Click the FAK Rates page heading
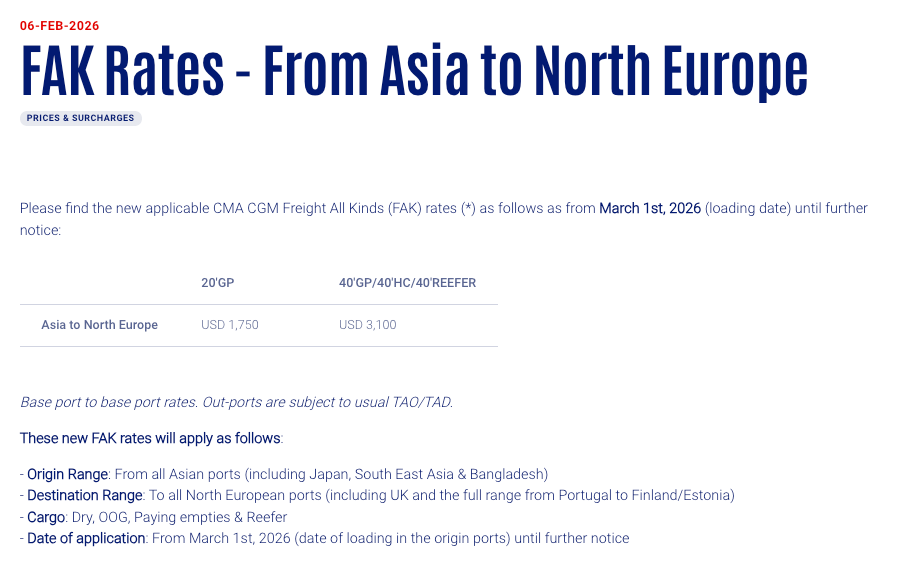The image size is (900, 566). coord(413,69)
